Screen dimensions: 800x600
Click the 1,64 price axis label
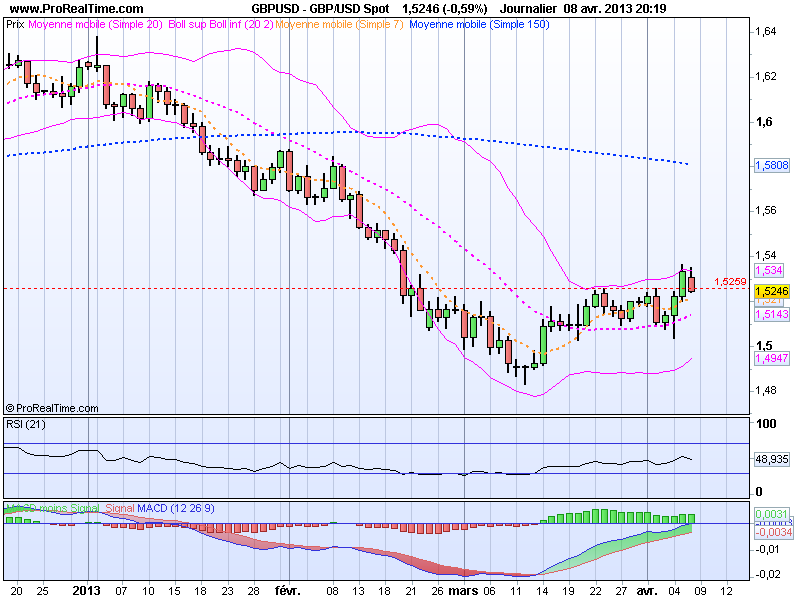pos(765,32)
